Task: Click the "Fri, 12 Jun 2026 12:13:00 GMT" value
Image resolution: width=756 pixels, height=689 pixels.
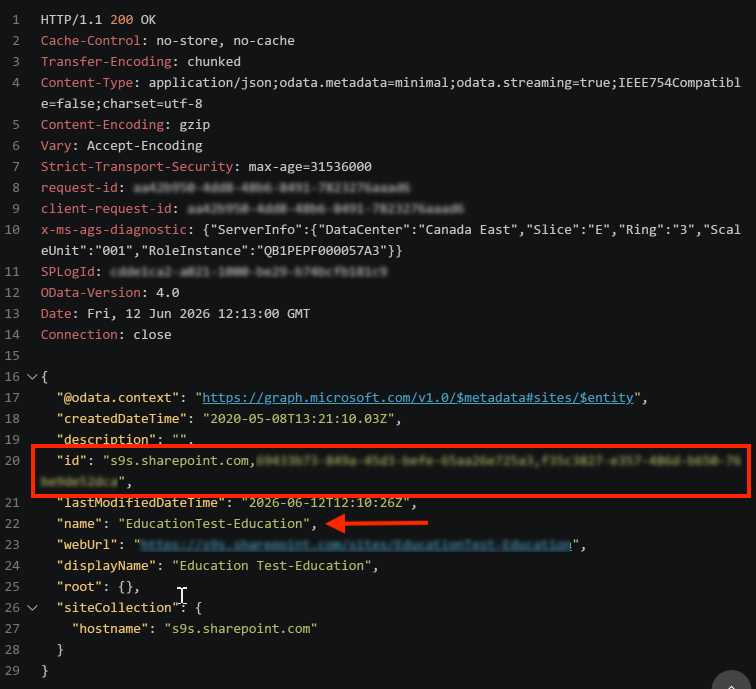Action: pos(199,314)
